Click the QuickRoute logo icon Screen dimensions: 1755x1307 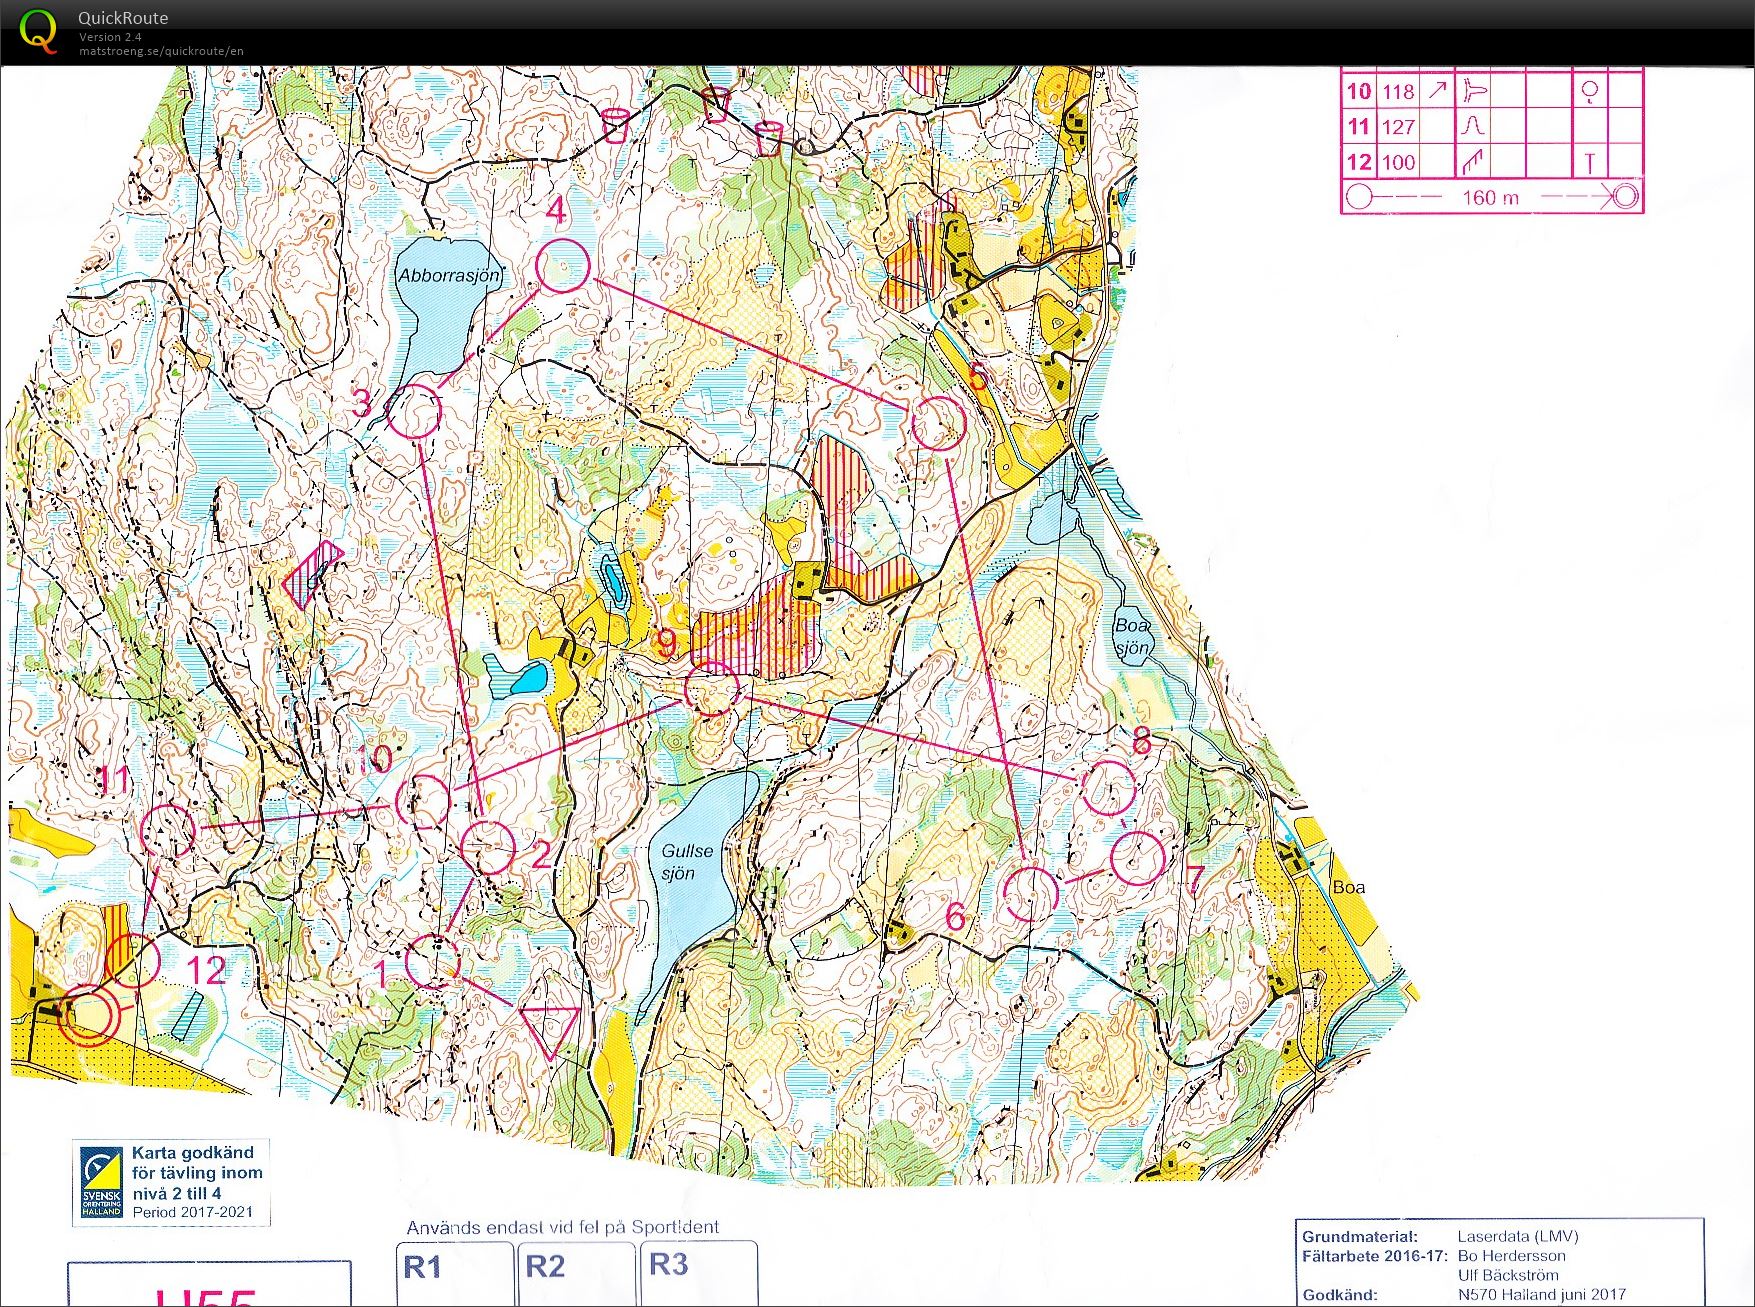tap(38, 31)
